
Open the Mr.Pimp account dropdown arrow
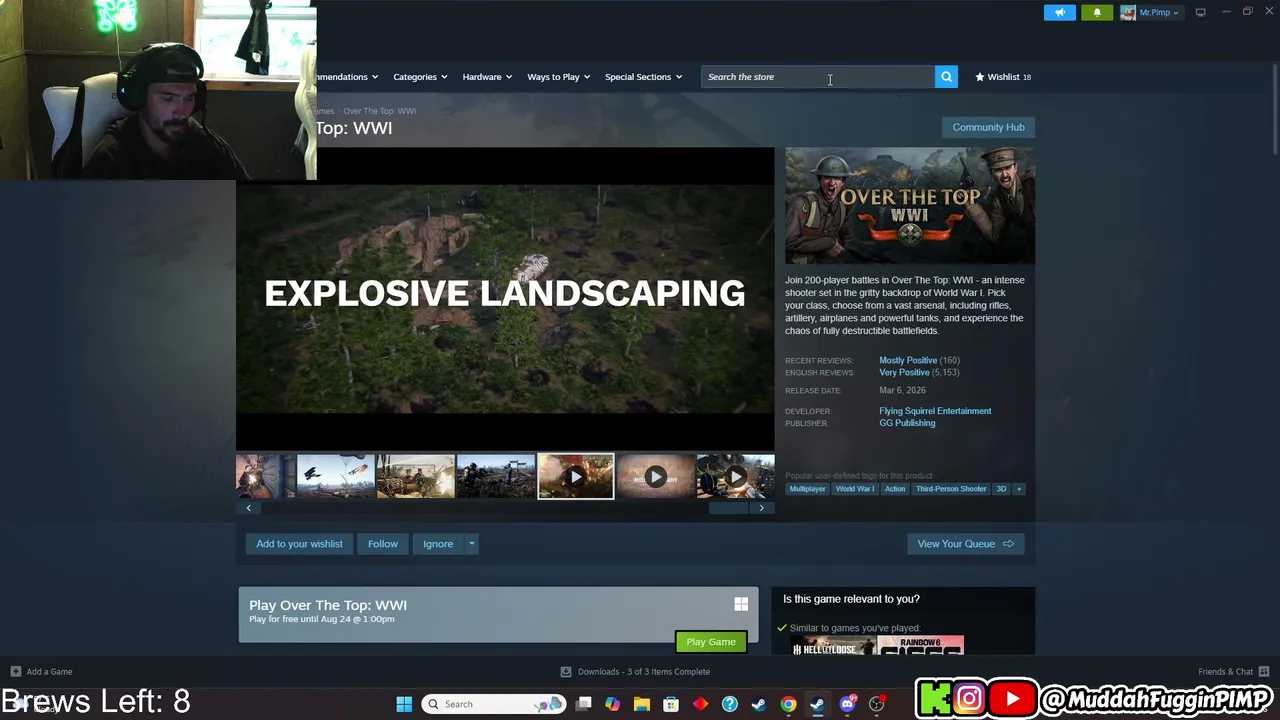1176,13
